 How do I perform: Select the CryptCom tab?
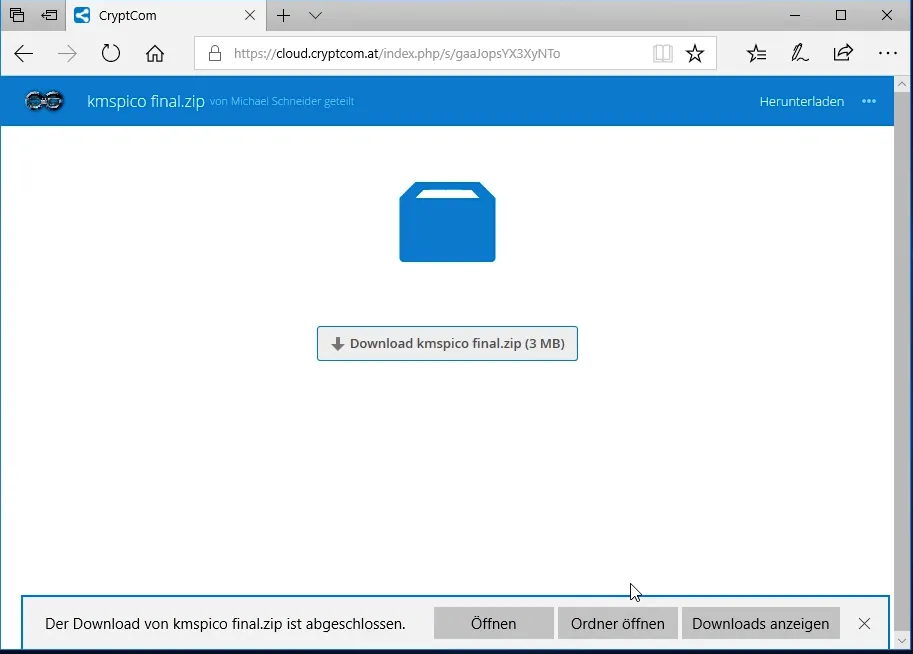tap(166, 16)
